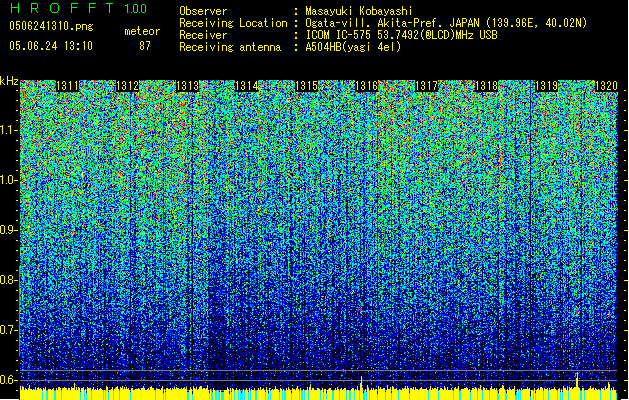The width and height of the screenshot is (629, 400).
Task: Click the Observer field label
Action: coord(203,11)
